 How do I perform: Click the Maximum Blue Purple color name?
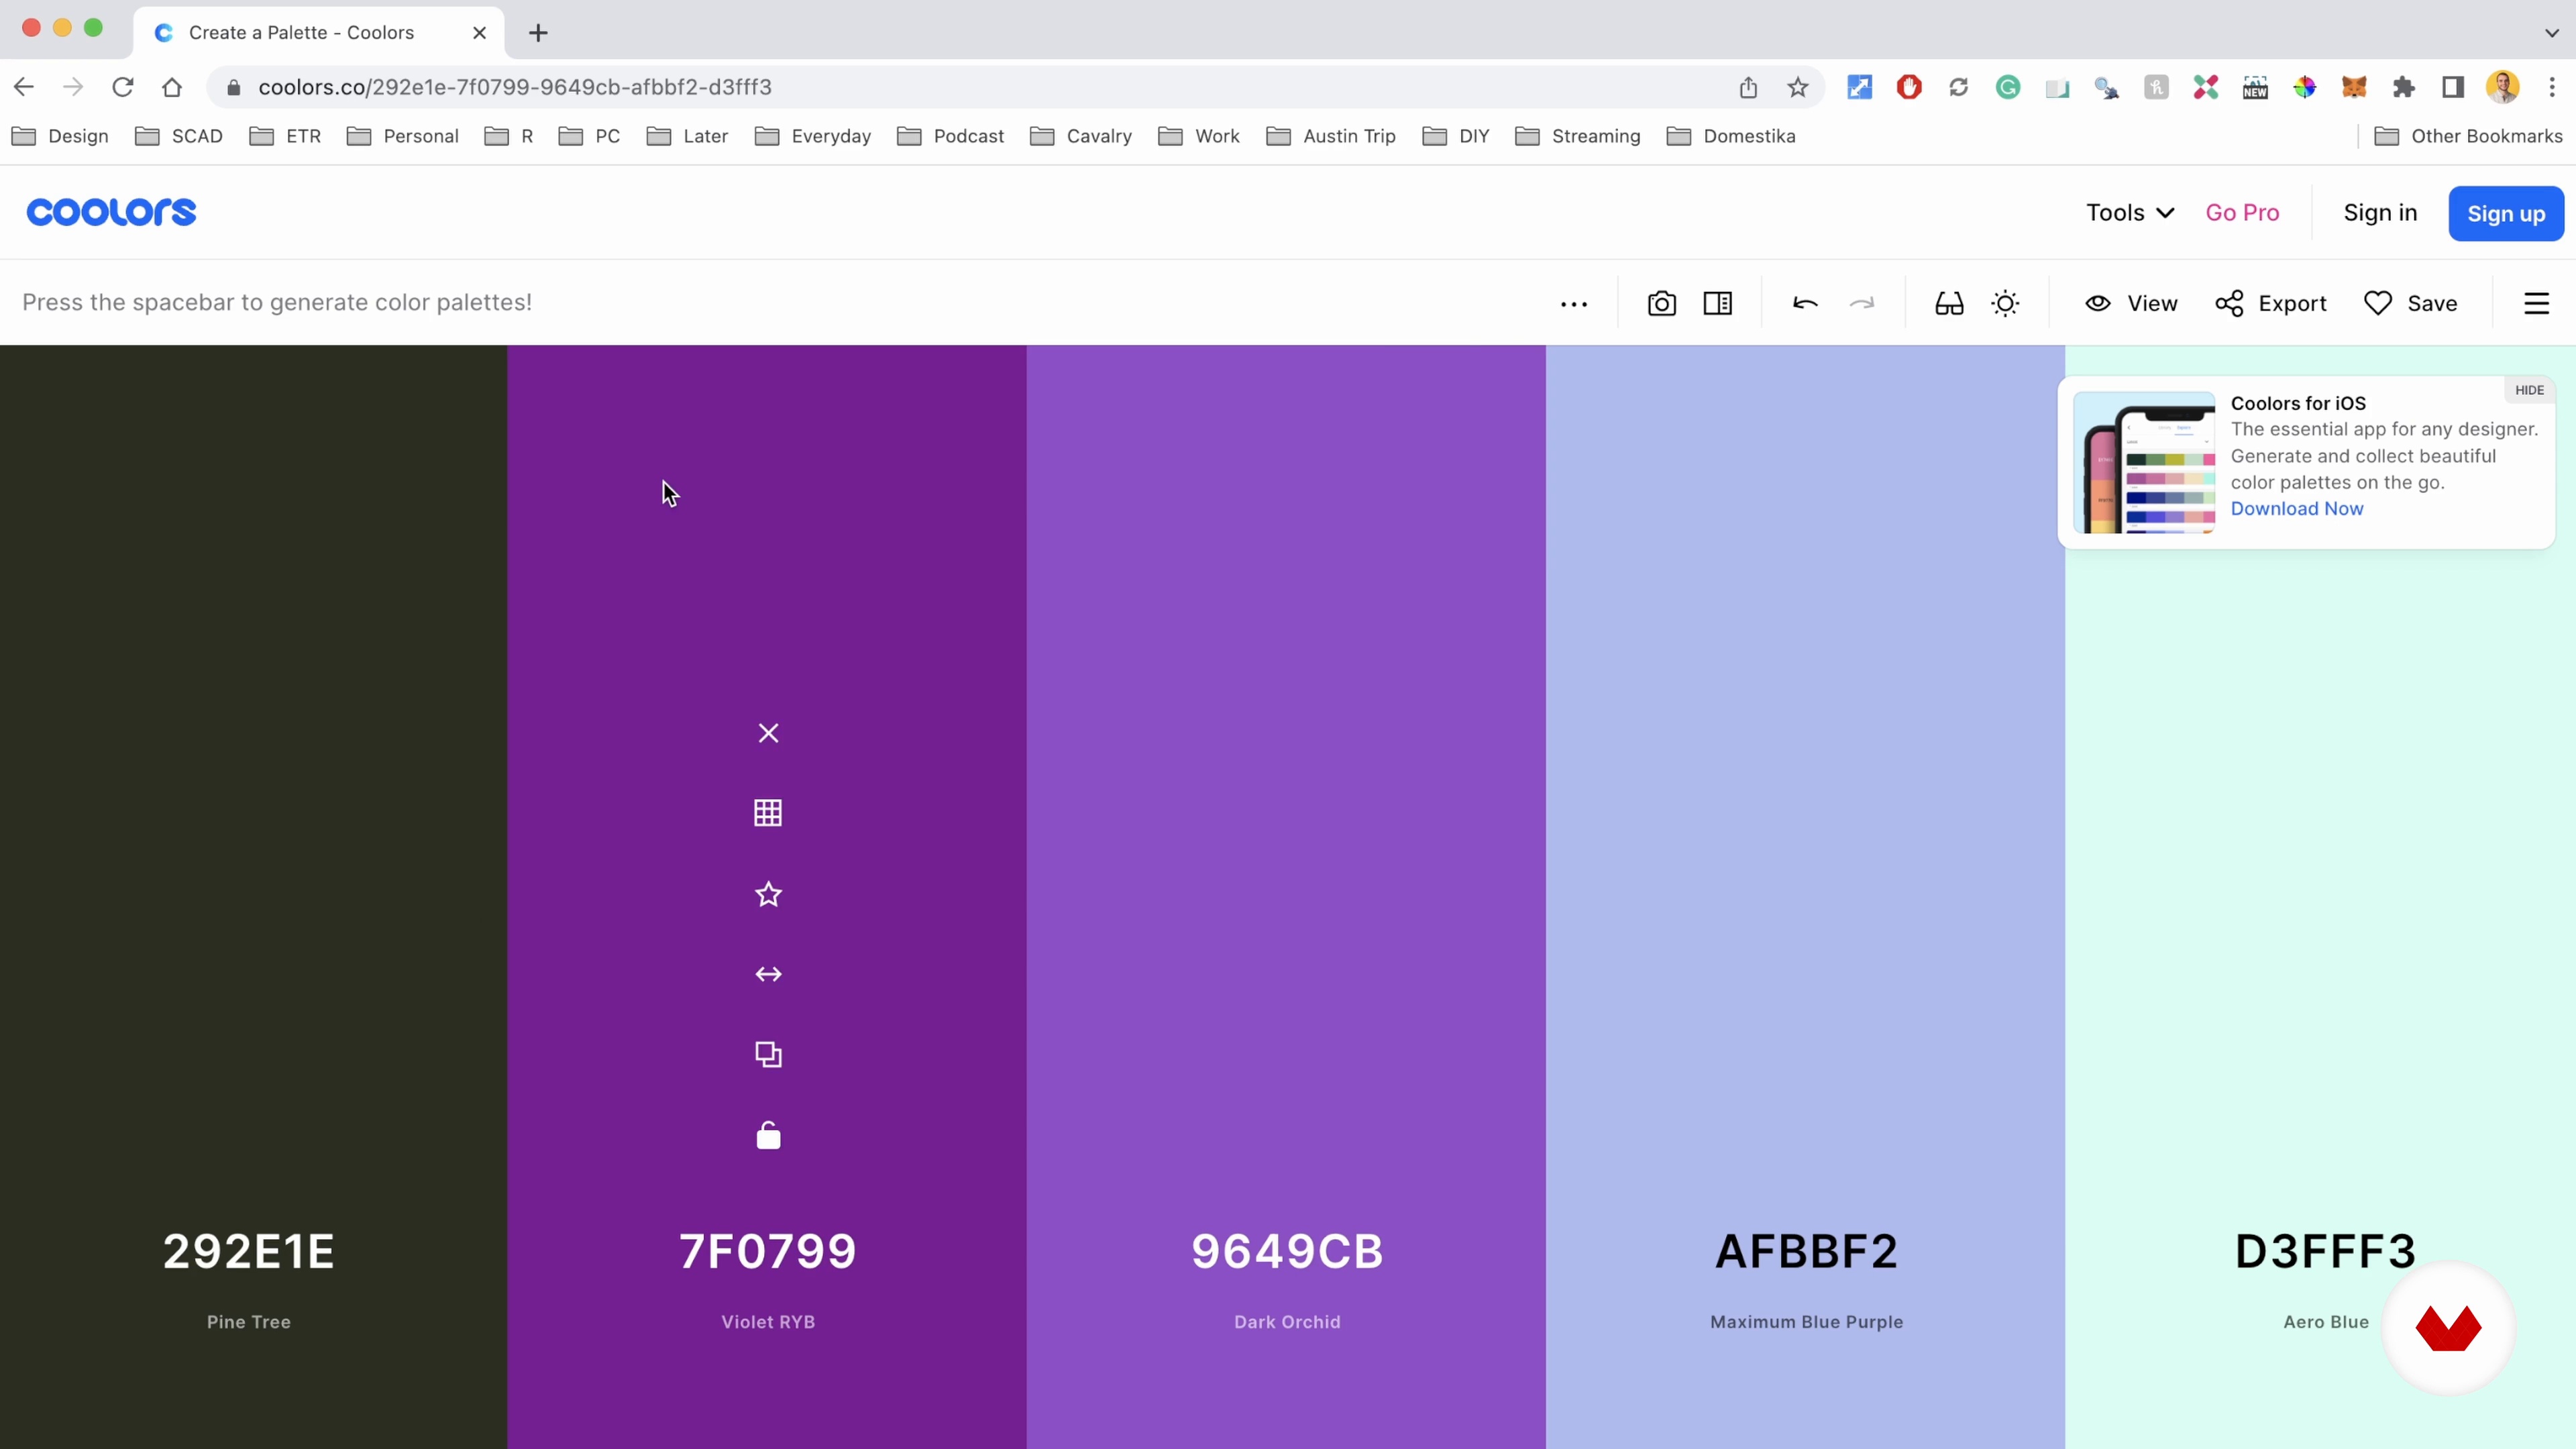(x=1806, y=1322)
